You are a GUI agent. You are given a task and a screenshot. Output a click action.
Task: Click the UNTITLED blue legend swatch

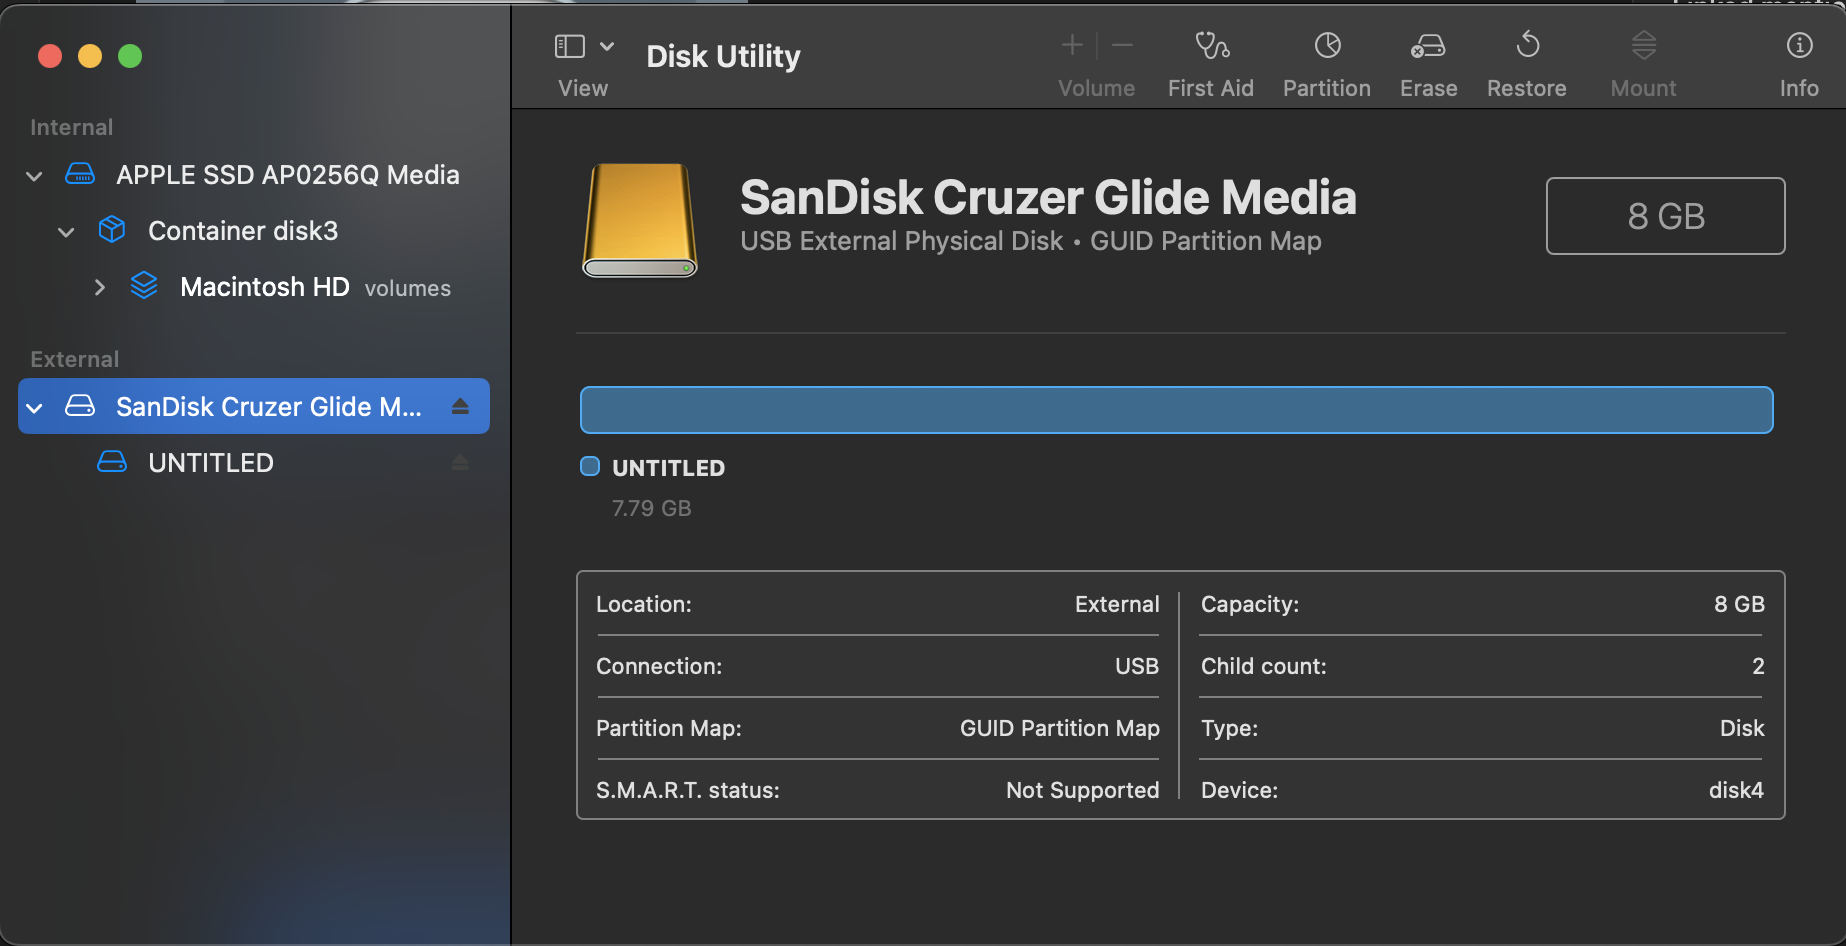point(590,466)
